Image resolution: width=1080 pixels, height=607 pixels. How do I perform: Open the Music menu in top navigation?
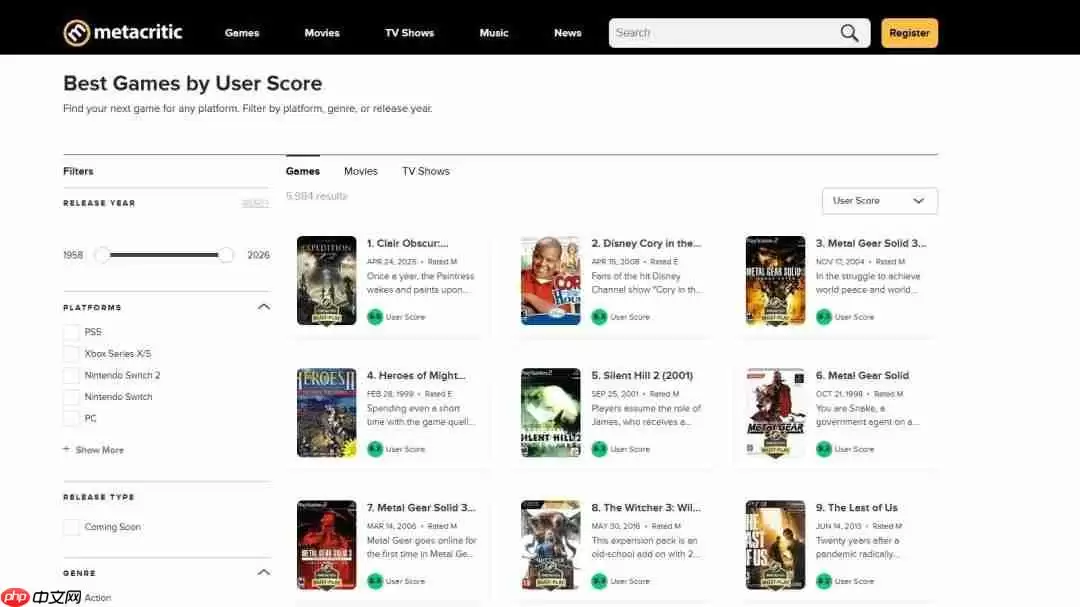[x=494, y=33]
